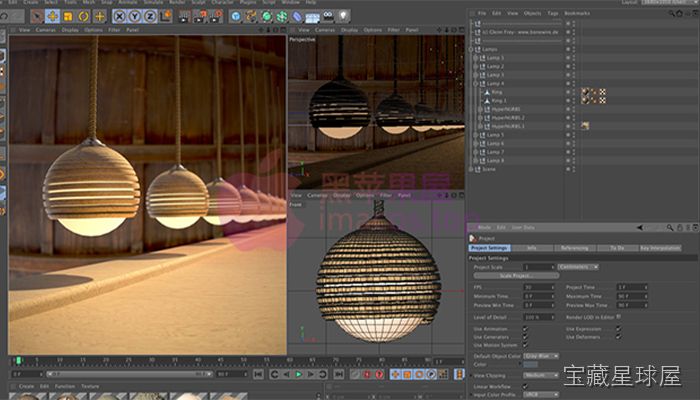Screen dimensions: 700x400
Task: Open the Floor environment objects icon
Action: coord(312,17)
